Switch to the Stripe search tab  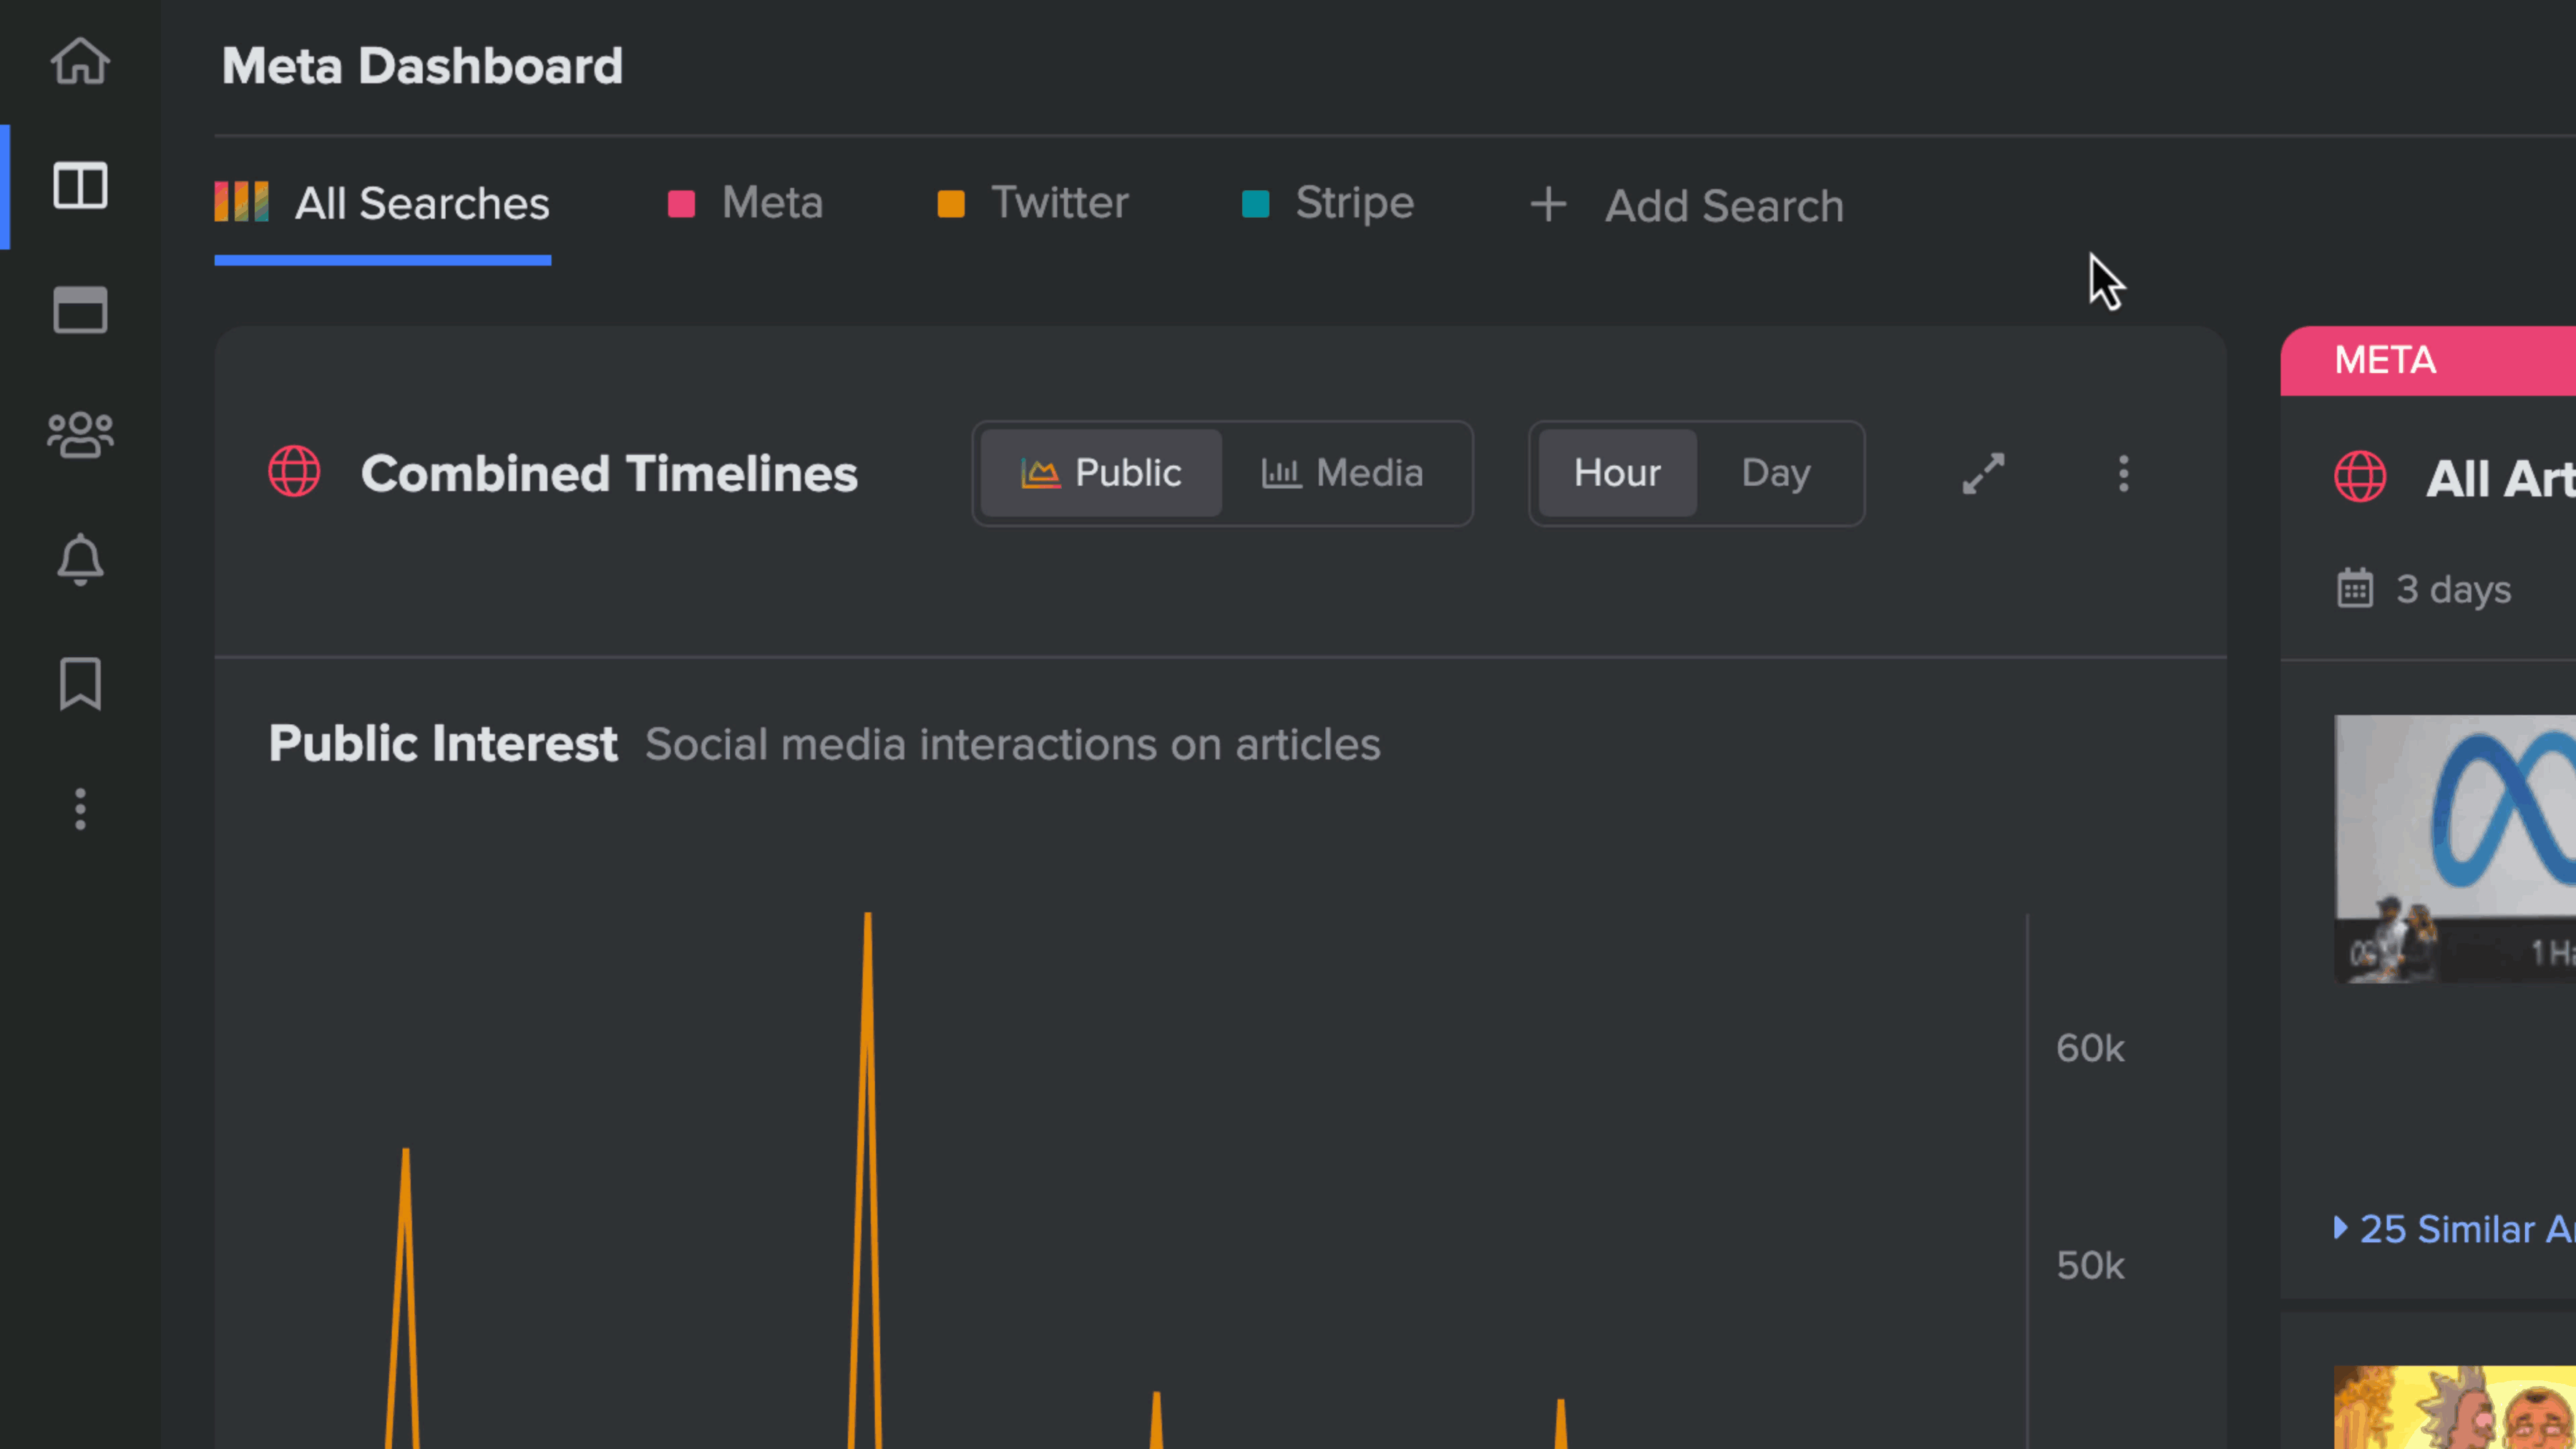click(x=1328, y=203)
